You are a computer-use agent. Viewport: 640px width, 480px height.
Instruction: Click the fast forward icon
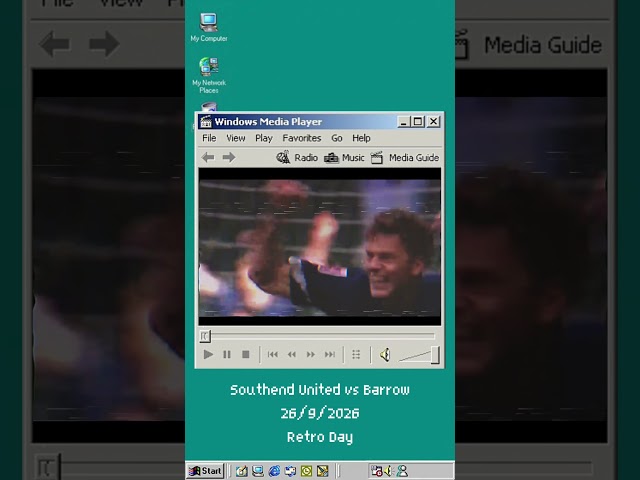pos(311,354)
